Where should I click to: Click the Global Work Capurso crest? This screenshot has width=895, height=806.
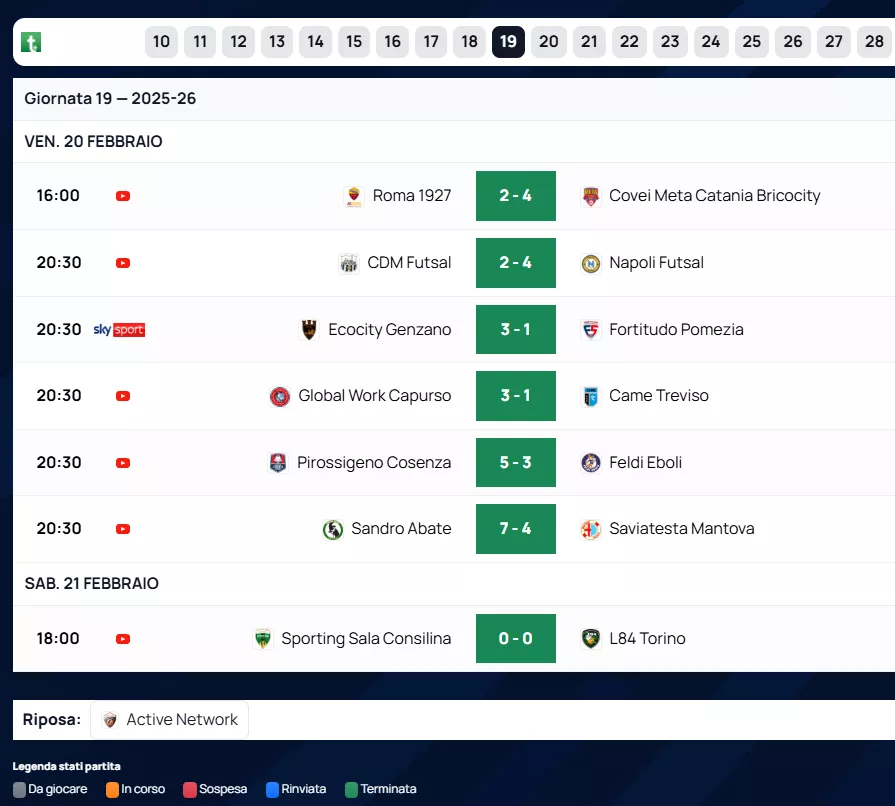[x=280, y=396]
